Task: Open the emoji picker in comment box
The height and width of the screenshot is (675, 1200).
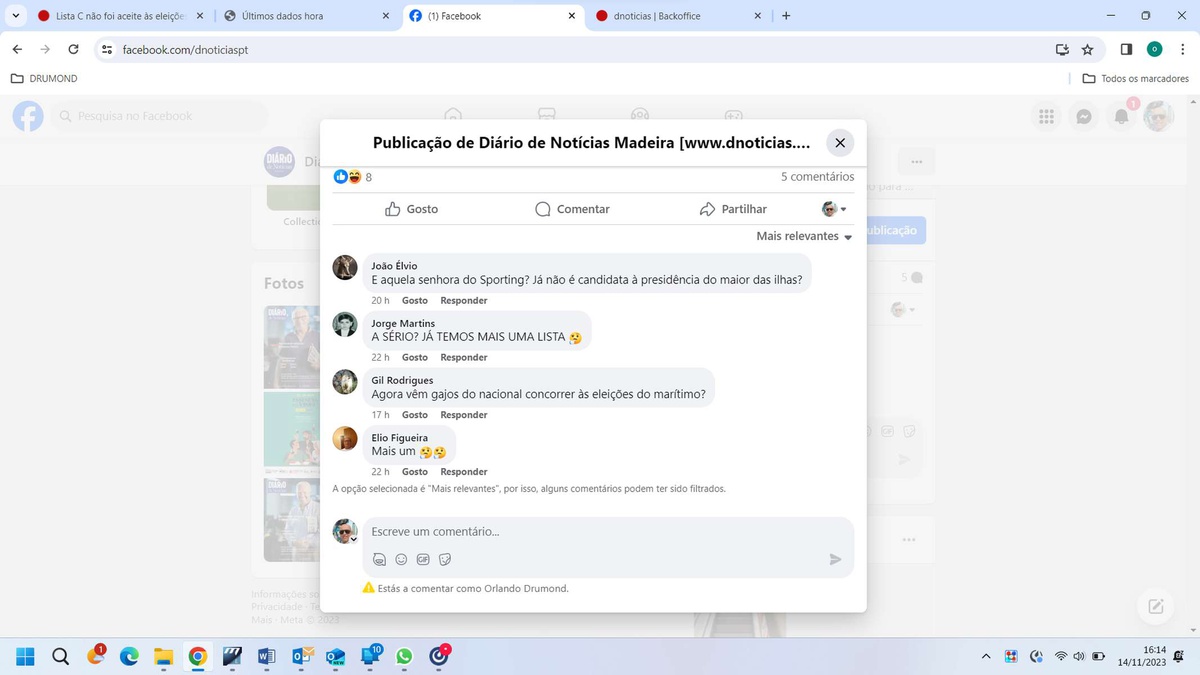Action: [401, 560]
